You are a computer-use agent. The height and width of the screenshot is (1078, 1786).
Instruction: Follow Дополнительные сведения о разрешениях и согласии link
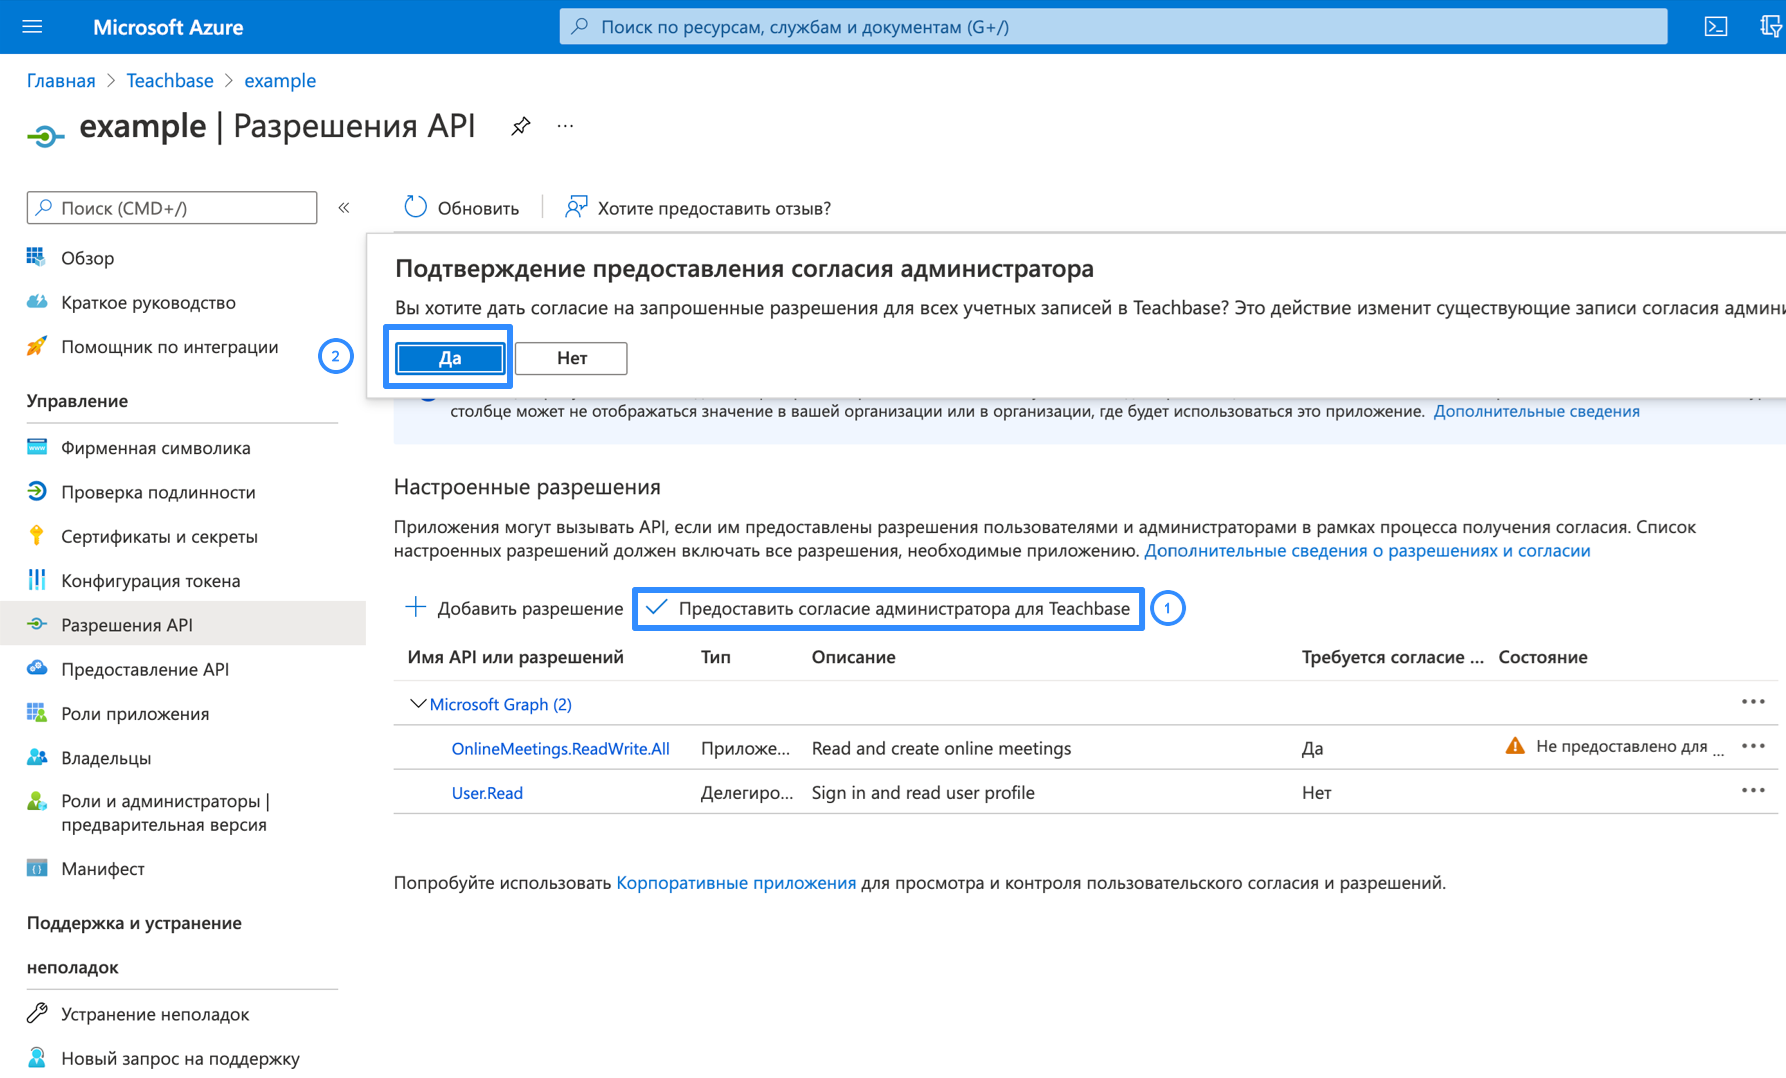[x=1367, y=550]
